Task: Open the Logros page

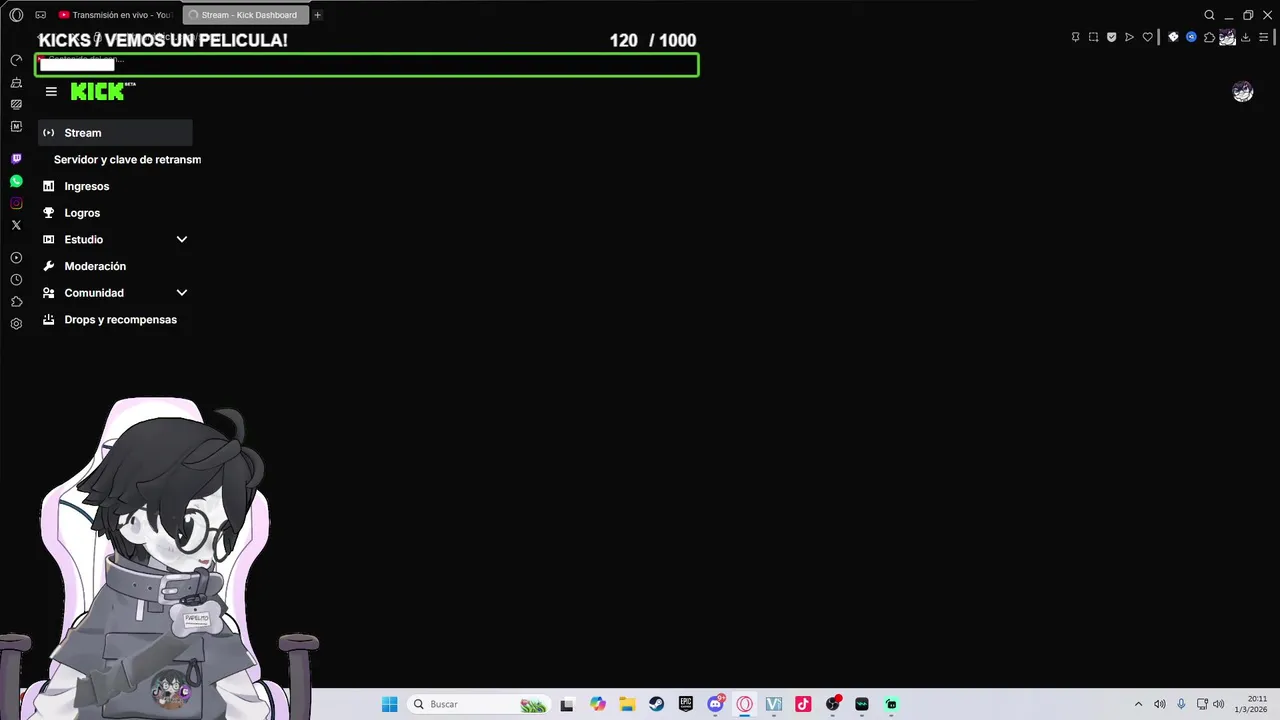Action: tap(82, 213)
